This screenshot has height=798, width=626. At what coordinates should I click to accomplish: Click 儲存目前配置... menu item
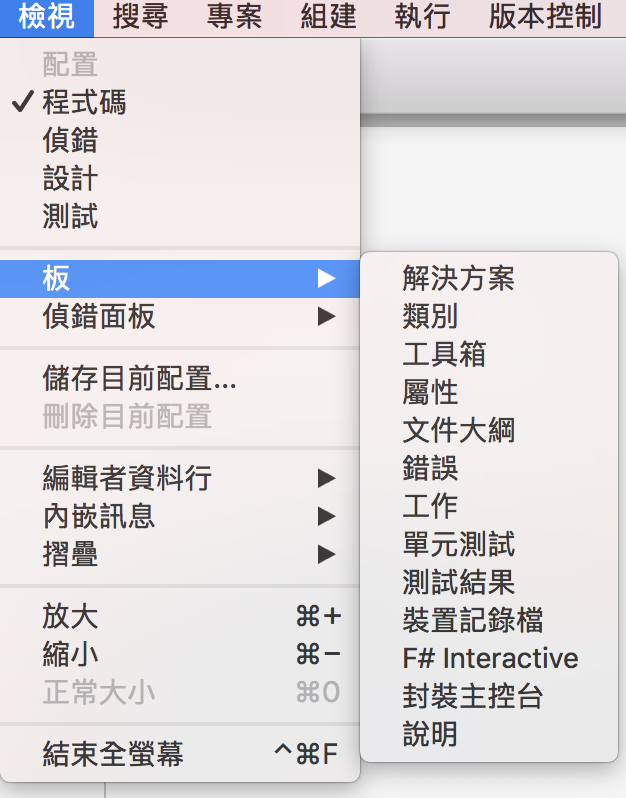(180, 378)
